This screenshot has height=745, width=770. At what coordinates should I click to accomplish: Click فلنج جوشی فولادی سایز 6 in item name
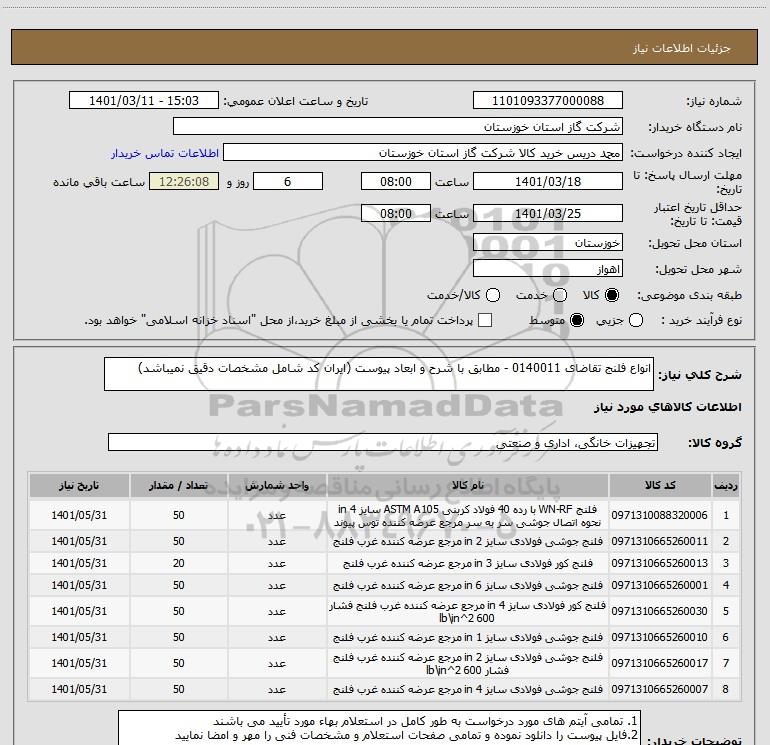coord(468,585)
